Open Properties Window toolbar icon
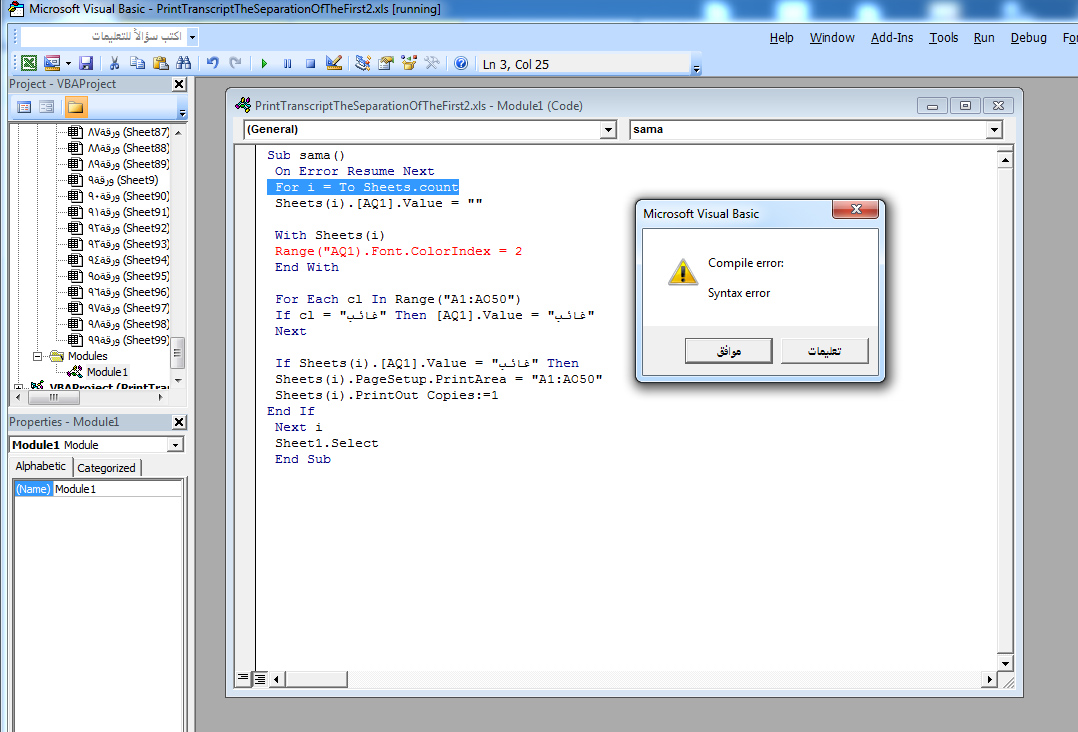This screenshot has height=732, width=1078. [386, 63]
